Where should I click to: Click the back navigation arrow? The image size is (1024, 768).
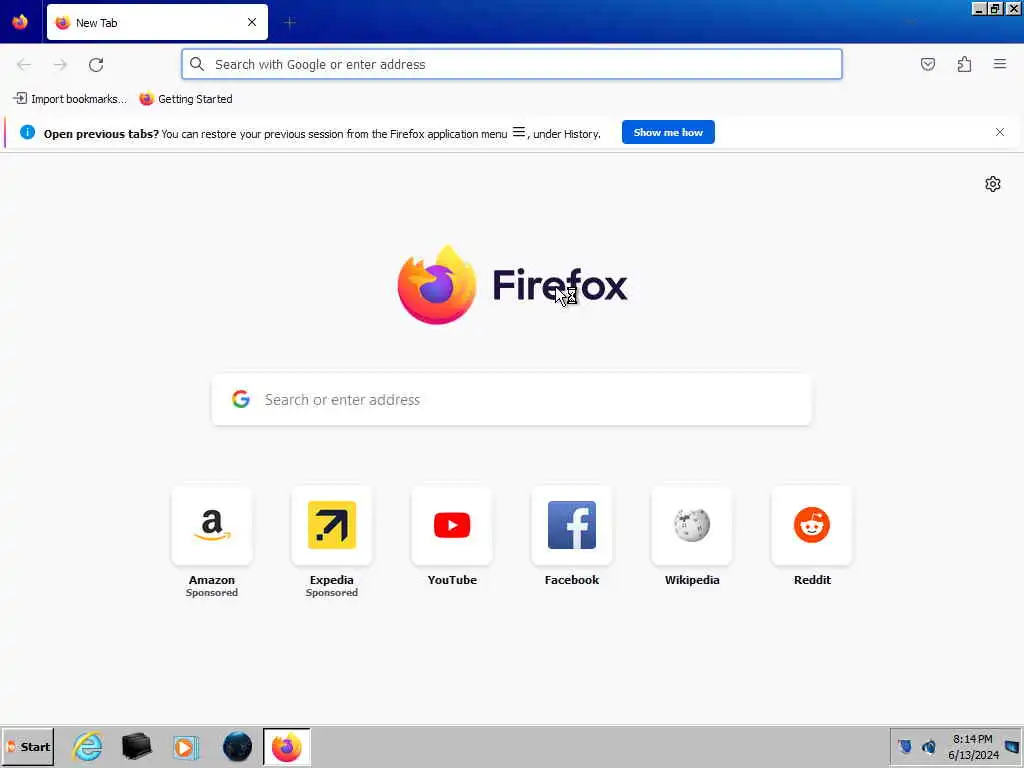(x=24, y=65)
